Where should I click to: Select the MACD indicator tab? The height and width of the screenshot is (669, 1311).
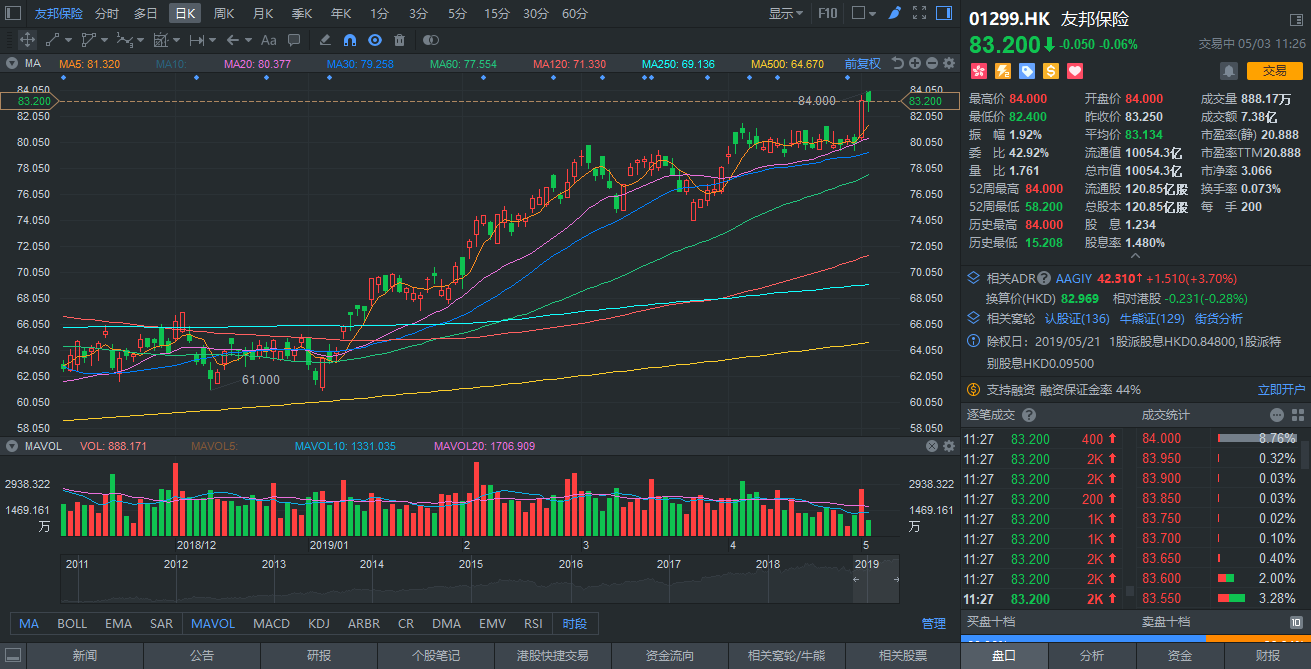271,623
